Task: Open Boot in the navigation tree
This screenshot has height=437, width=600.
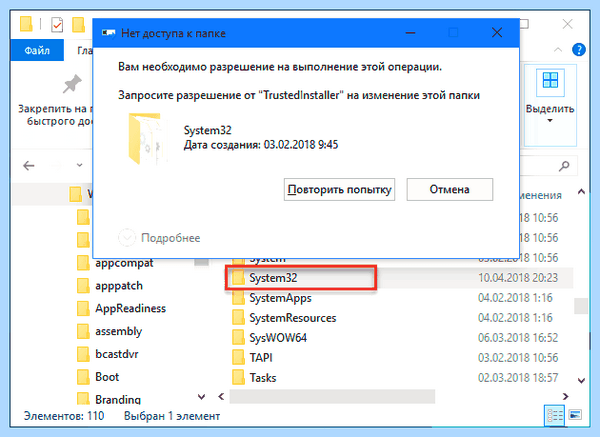Action: pyautogui.click(x=107, y=377)
